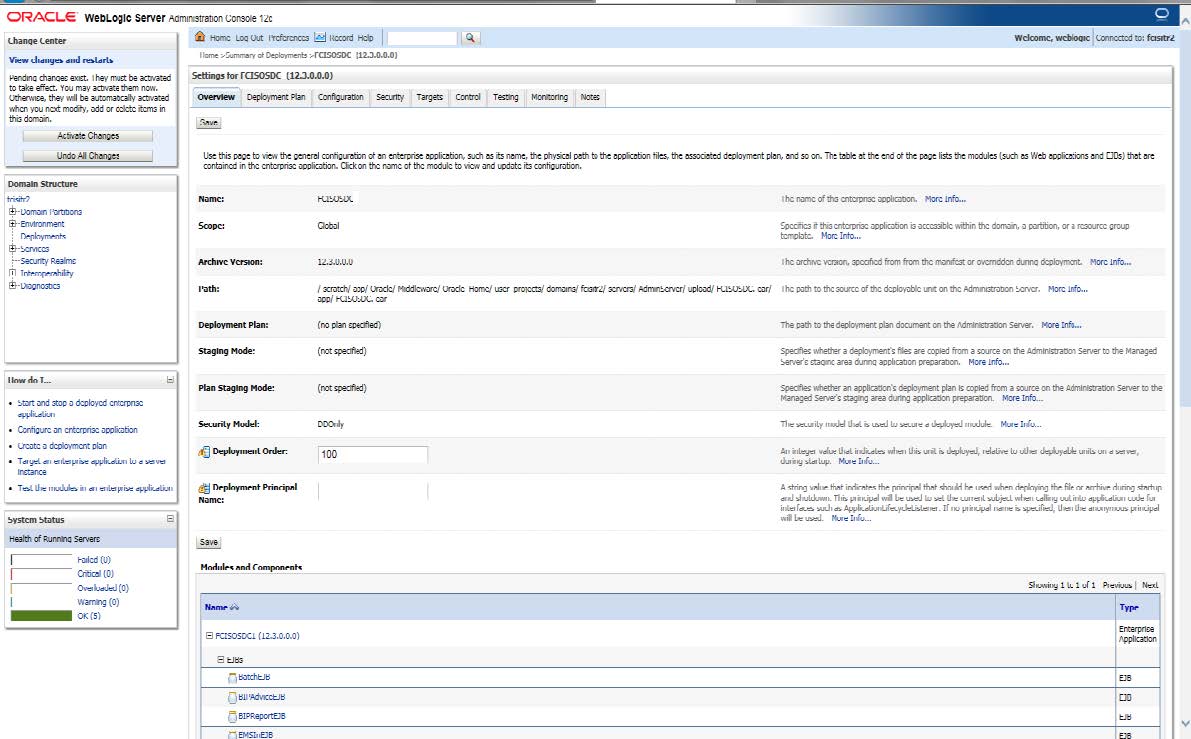Click the Deployment Order input field
Screen dimensions: 1191x739
(372, 454)
